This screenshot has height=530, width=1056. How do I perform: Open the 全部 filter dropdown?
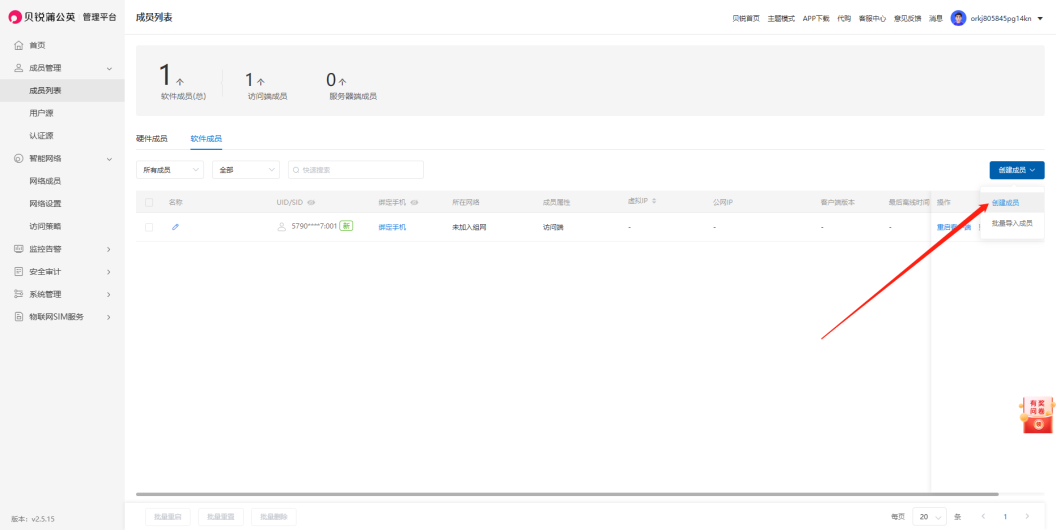246,170
